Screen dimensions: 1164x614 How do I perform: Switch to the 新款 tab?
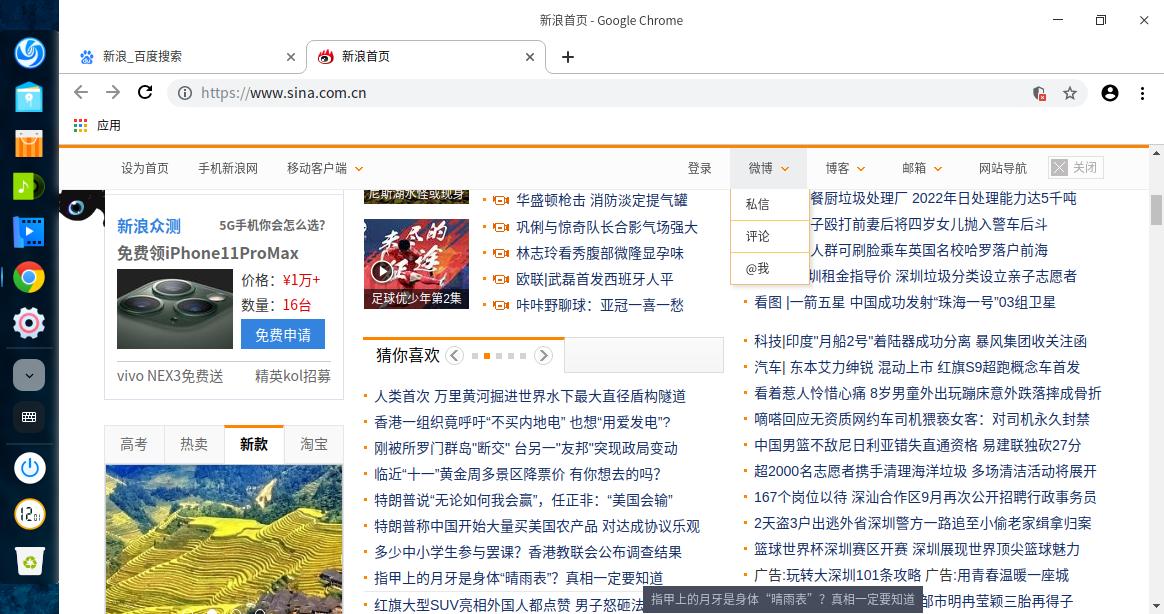click(x=254, y=444)
